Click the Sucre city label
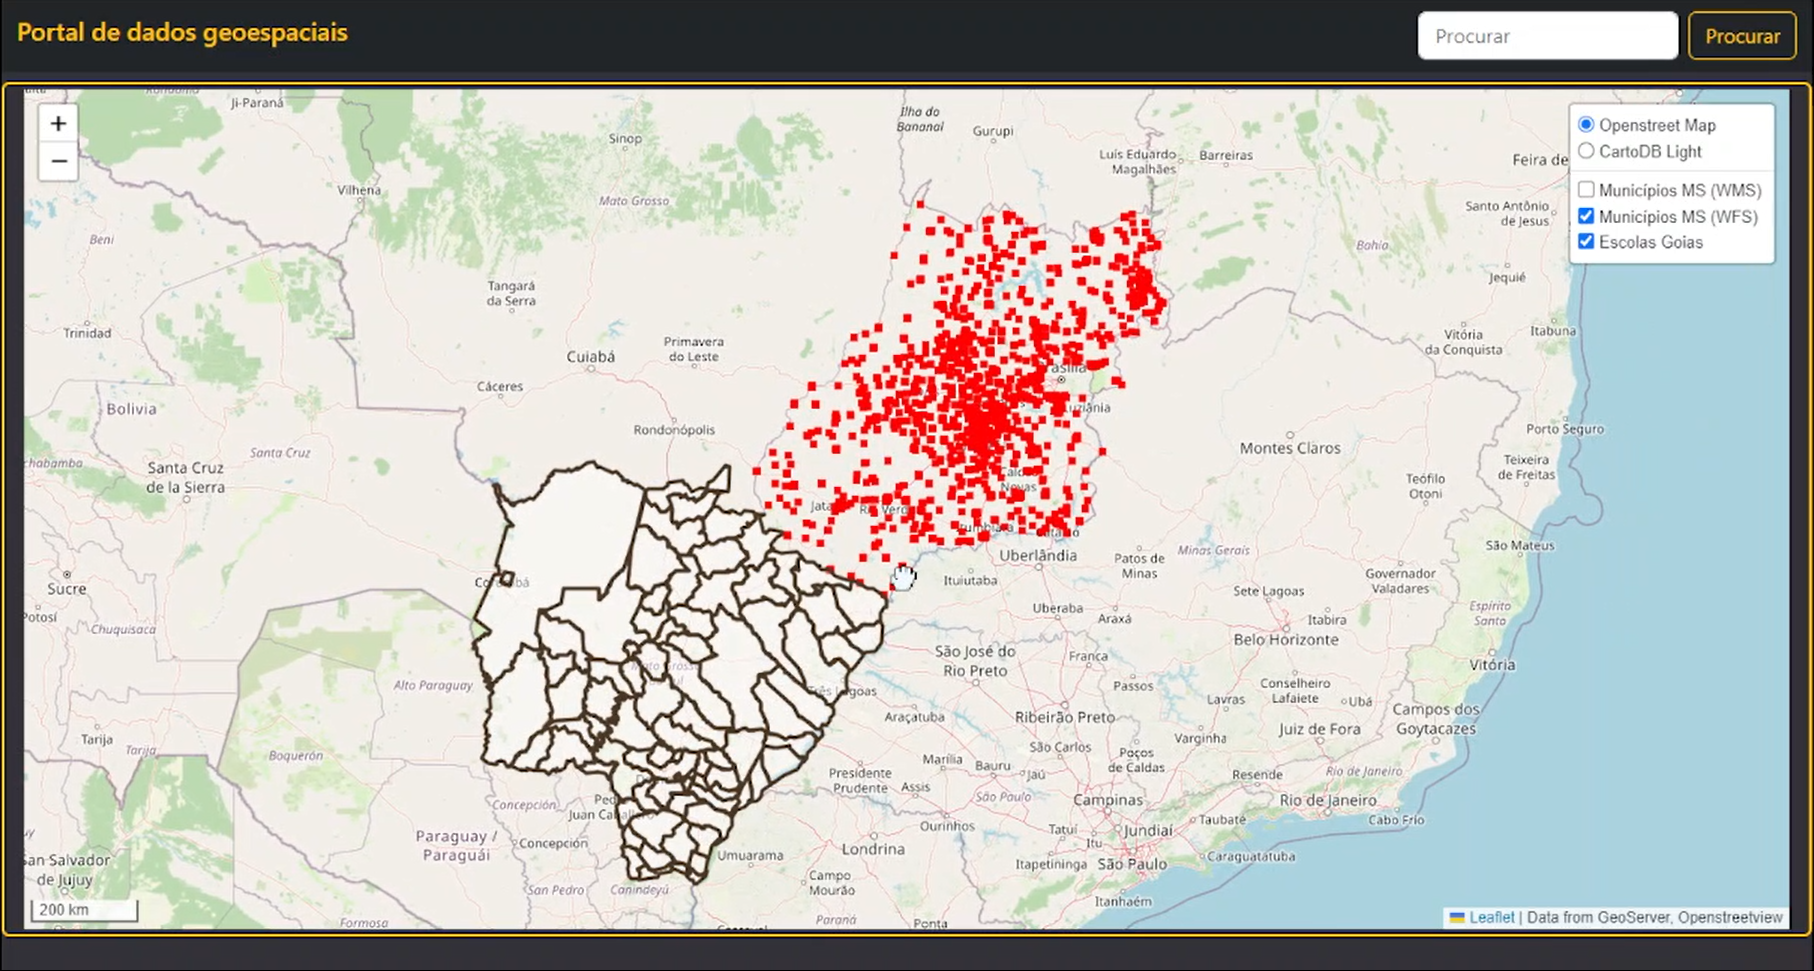This screenshot has width=1814, height=971. coord(67,589)
